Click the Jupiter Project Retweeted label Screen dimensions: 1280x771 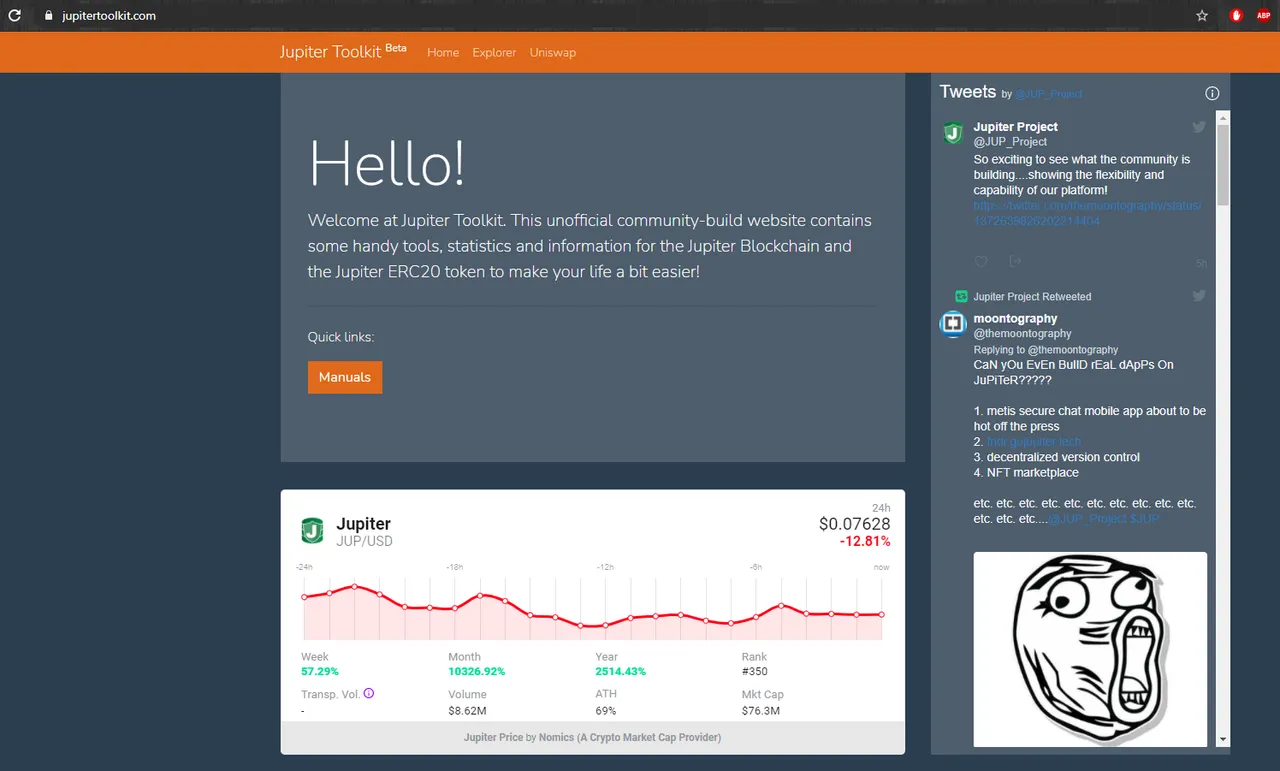pyautogui.click(x=1032, y=296)
